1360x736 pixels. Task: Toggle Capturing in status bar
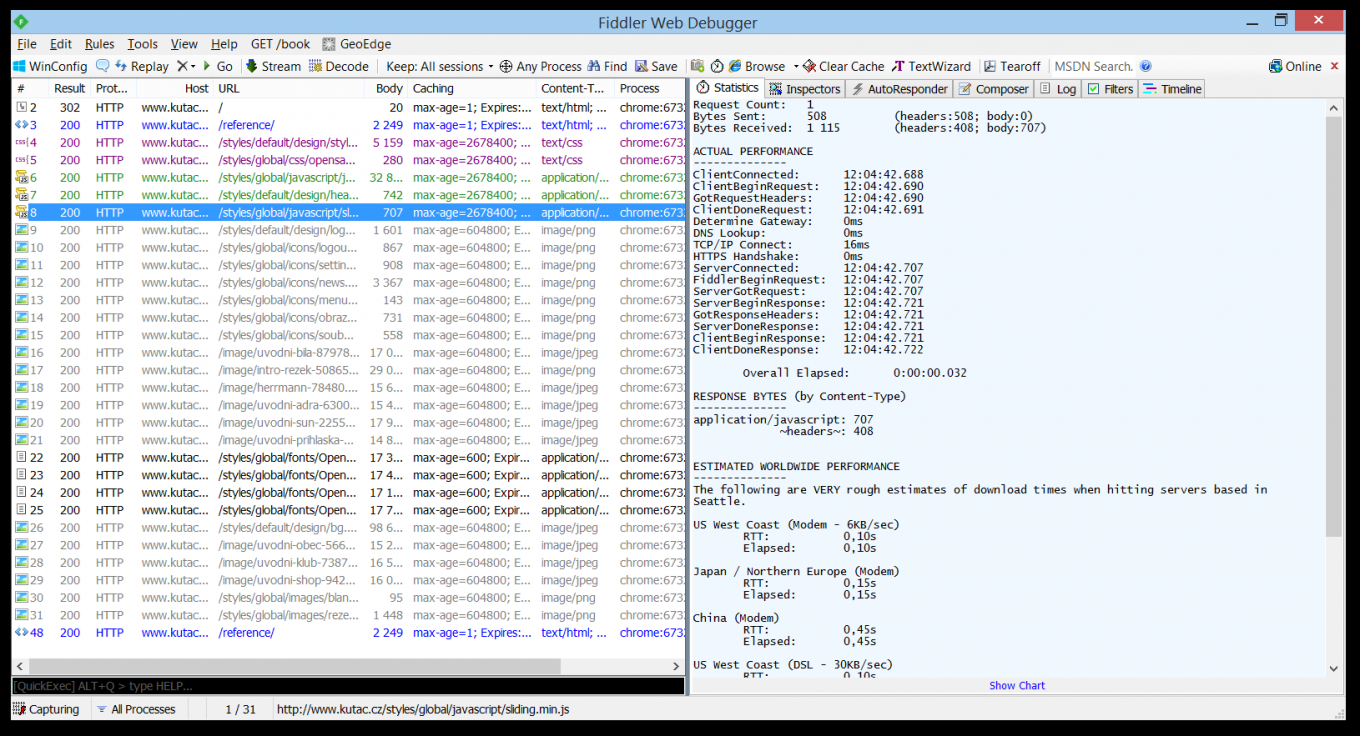click(x=48, y=709)
